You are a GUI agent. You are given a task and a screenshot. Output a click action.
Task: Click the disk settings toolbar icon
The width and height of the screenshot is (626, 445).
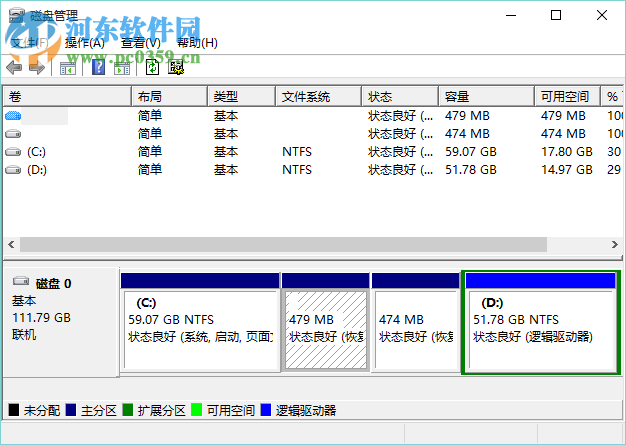(x=176, y=67)
